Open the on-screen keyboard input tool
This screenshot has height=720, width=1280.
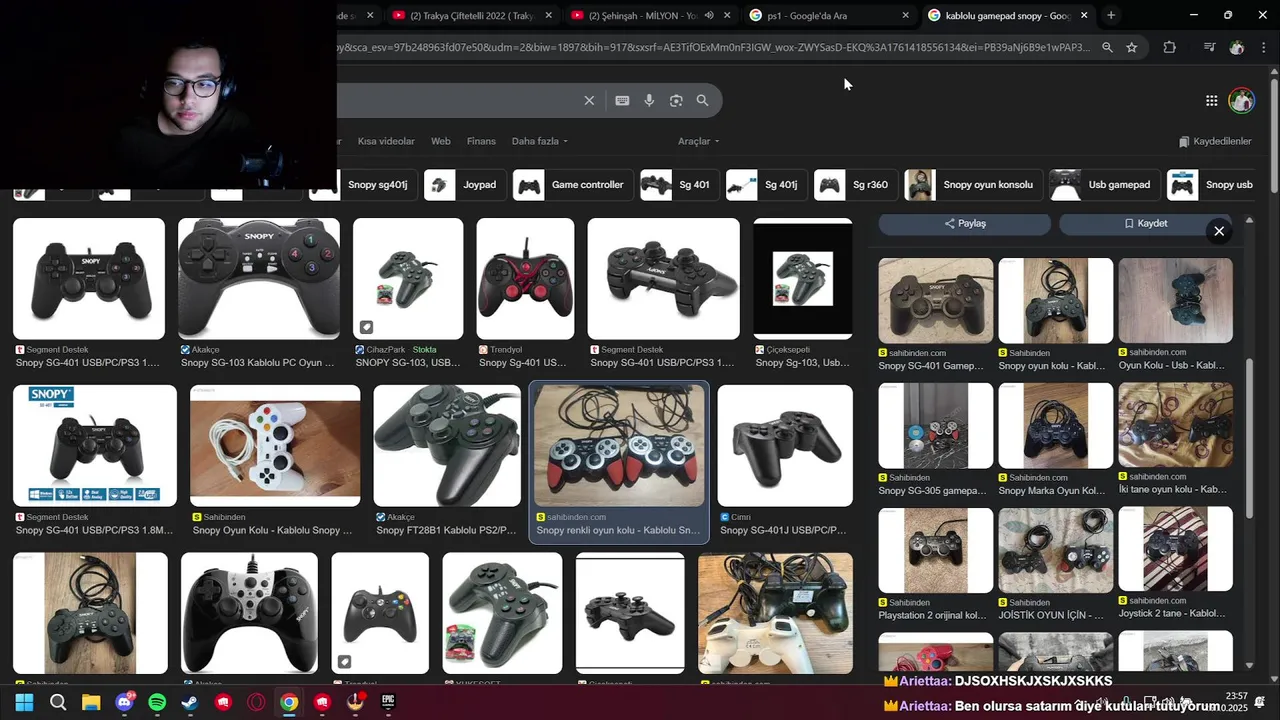pos(622,100)
